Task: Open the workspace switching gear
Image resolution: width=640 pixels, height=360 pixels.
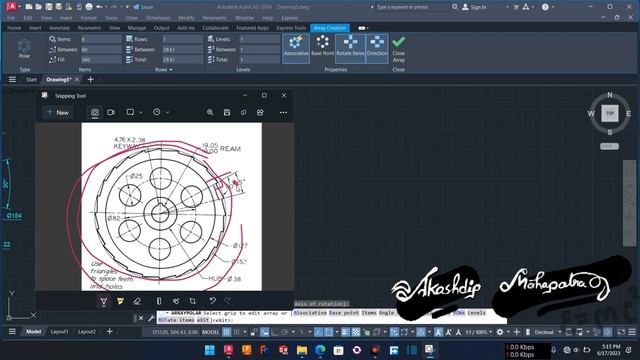Action: click(x=500, y=332)
